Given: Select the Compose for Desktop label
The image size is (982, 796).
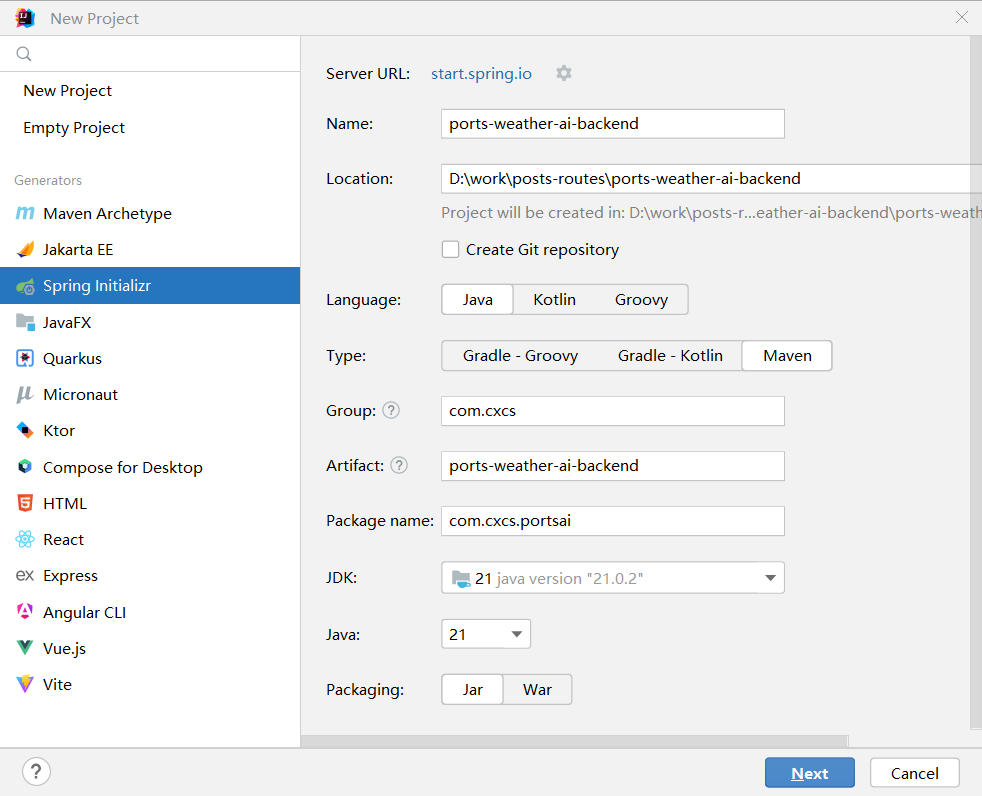Looking at the screenshot, I should (x=123, y=467).
